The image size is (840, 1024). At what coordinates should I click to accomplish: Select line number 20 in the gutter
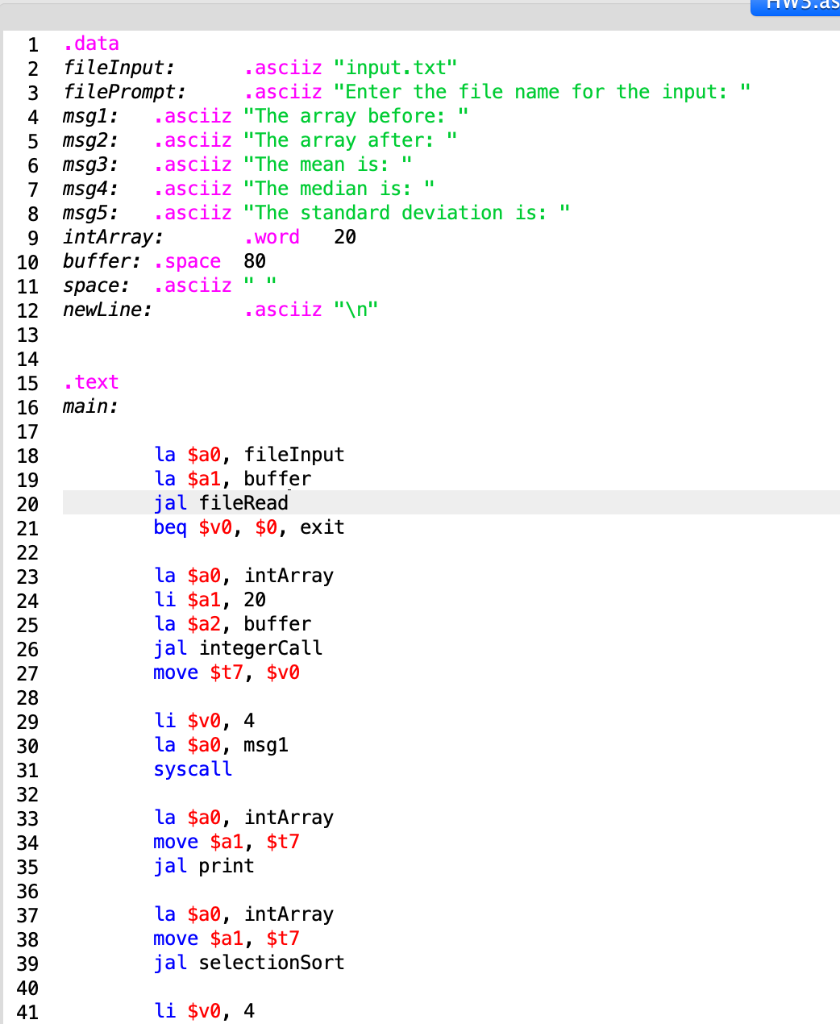(33, 503)
